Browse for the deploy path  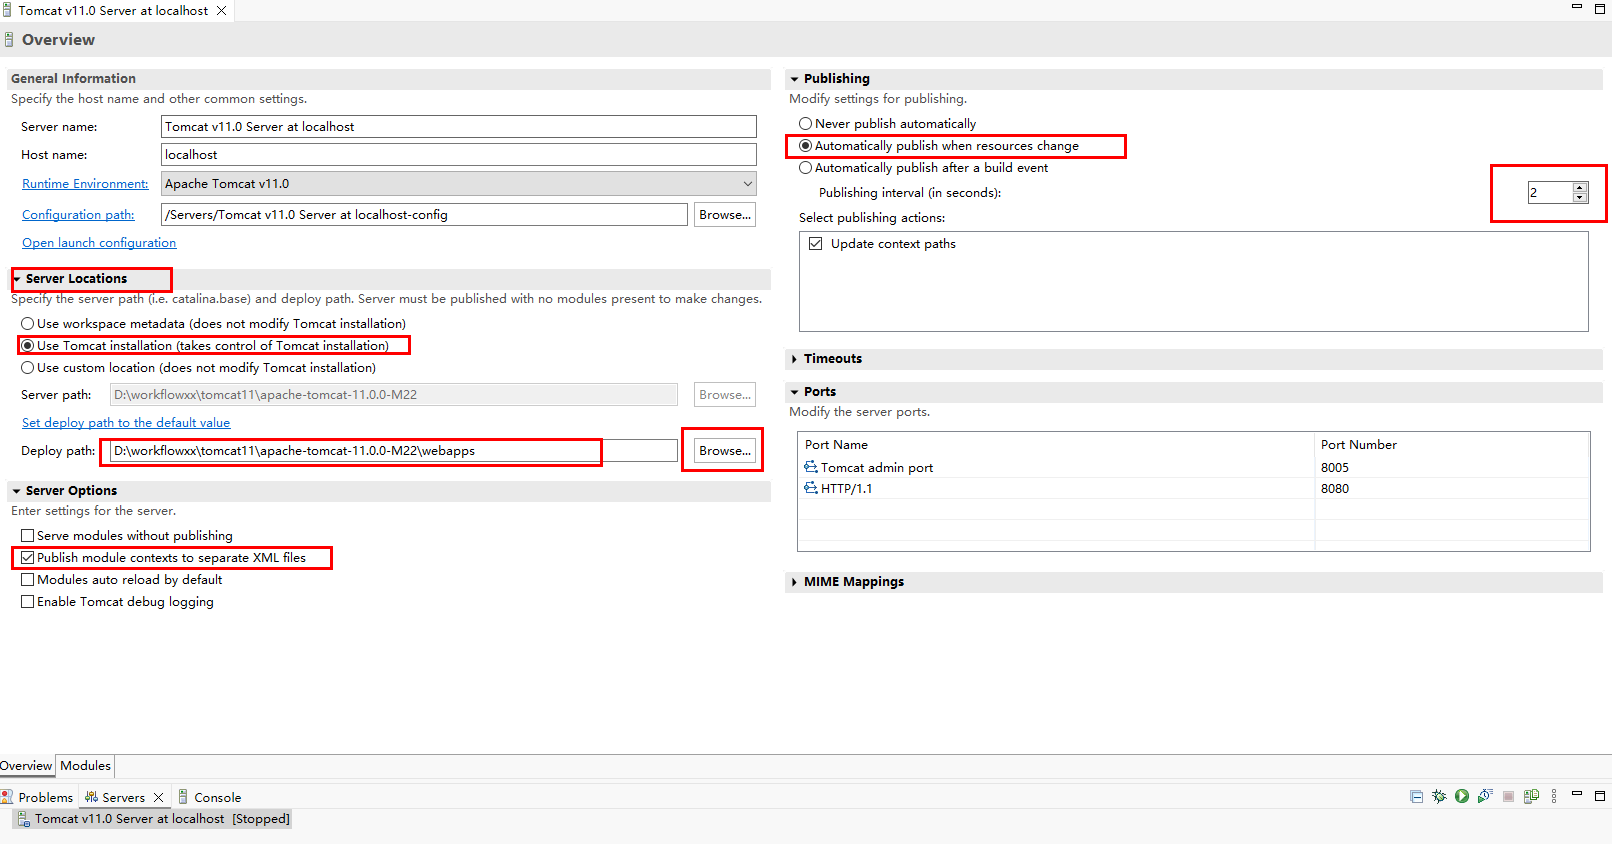click(x=725, y=451)
